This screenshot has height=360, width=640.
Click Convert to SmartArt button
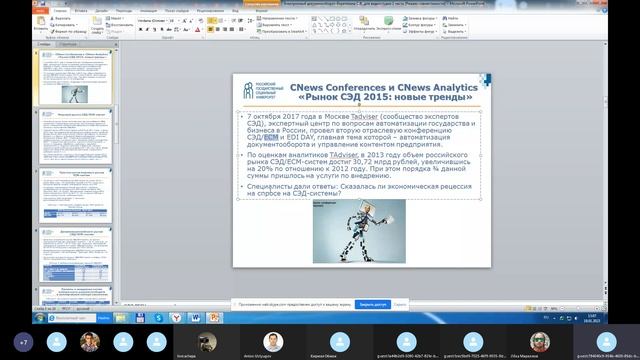(x=282, y=31)
